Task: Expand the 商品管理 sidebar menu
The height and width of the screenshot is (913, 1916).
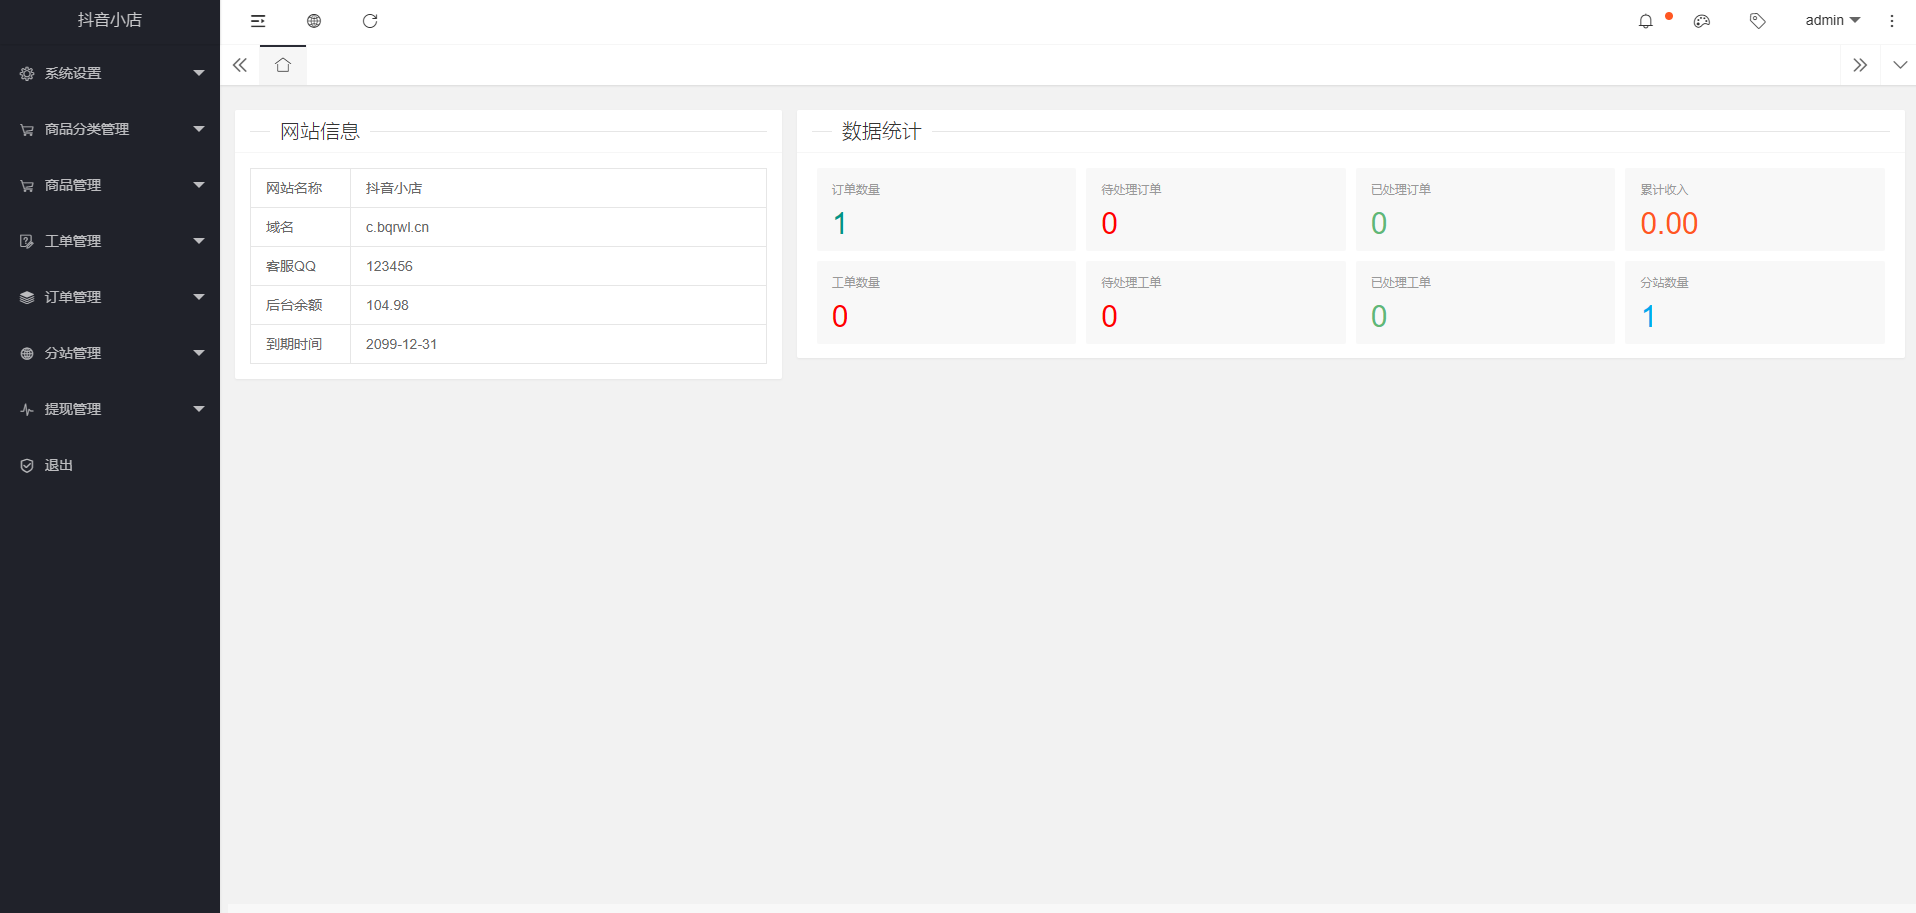Action: [110, 185]
